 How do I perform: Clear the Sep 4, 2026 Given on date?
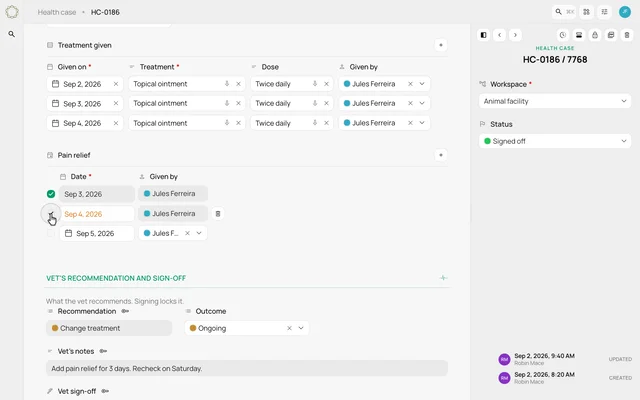point(116,123)
